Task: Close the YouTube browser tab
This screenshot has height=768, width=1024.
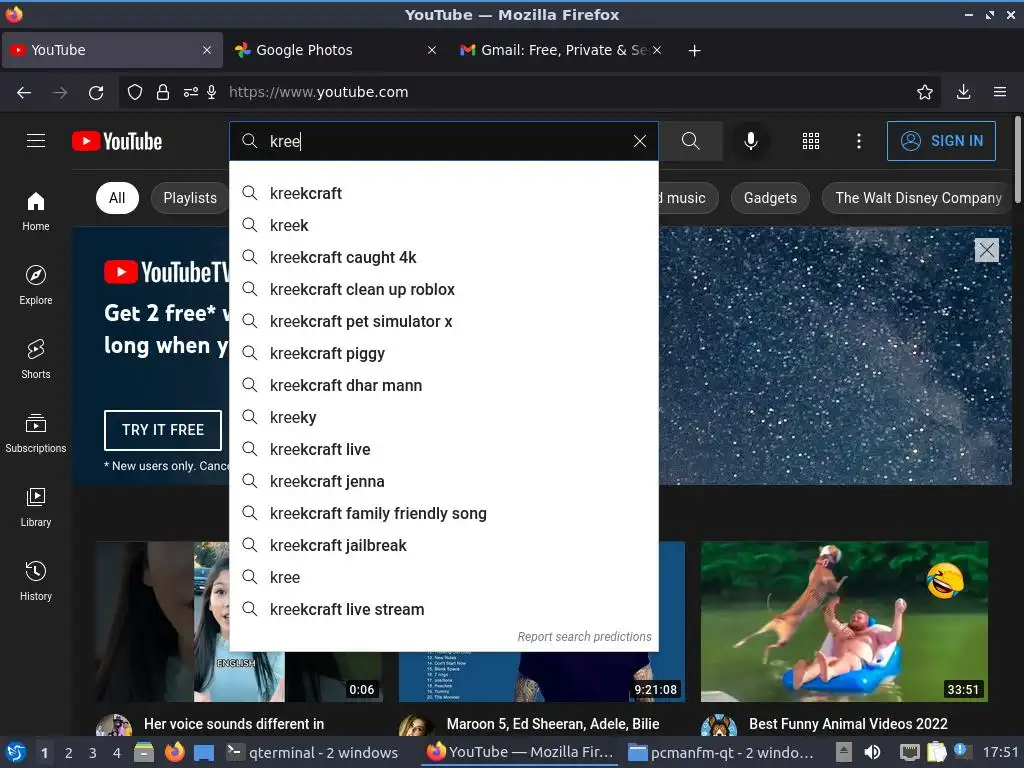Action: pyautogui.click(x=207, y=50)
